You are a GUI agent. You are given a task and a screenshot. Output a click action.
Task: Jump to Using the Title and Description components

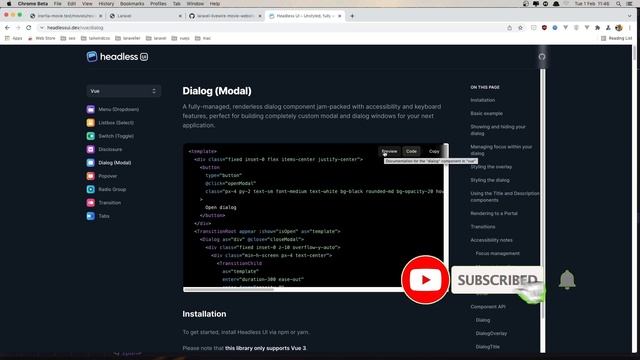click(504, 197)
